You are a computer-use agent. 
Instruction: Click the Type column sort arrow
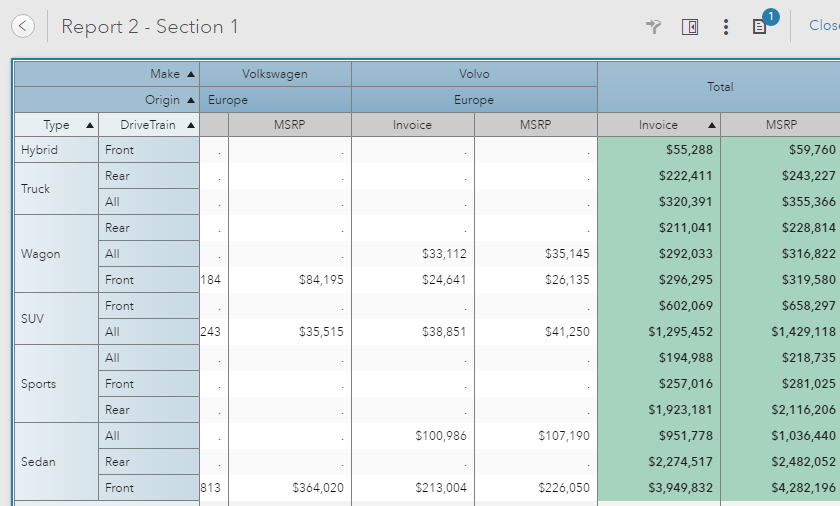click(90, 126)
